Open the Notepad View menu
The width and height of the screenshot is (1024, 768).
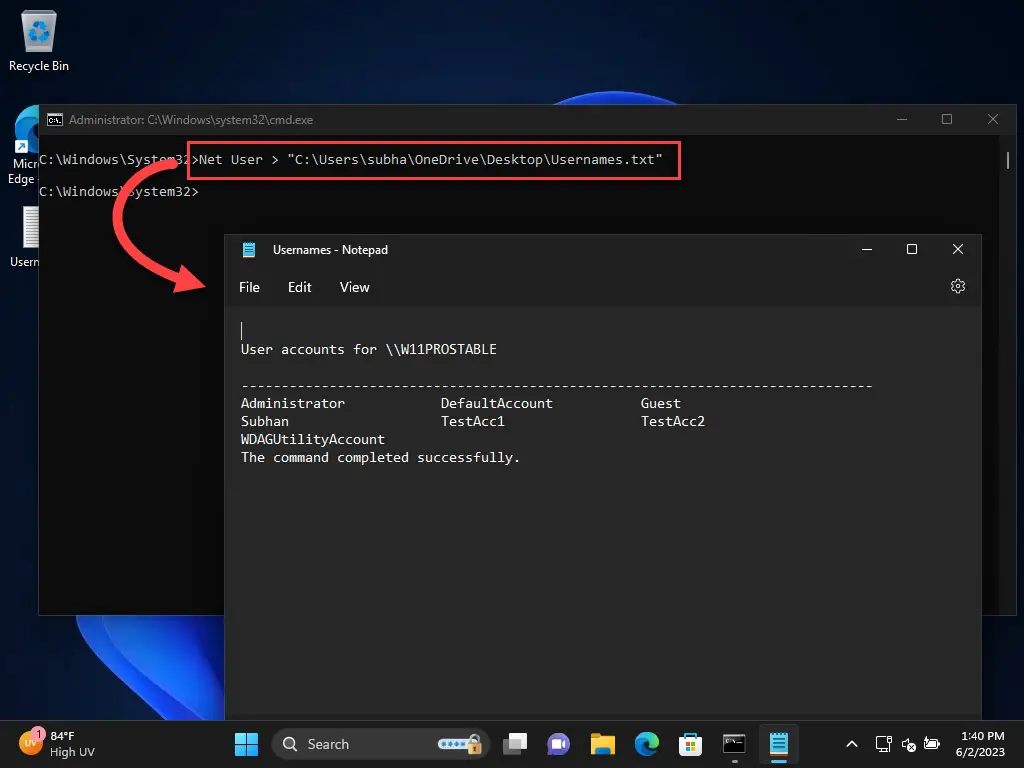tap(354, 287)
